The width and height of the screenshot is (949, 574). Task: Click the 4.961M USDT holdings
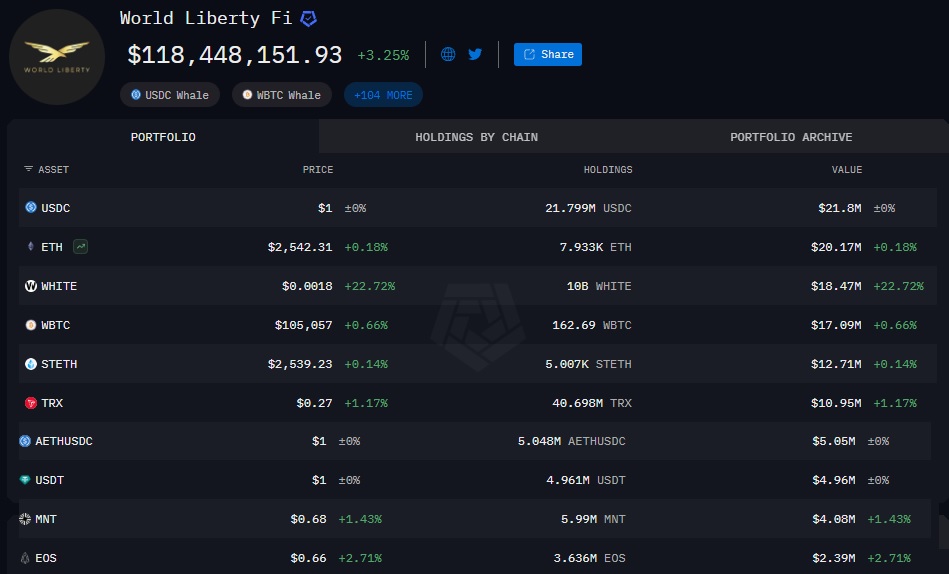coord(586,480)
